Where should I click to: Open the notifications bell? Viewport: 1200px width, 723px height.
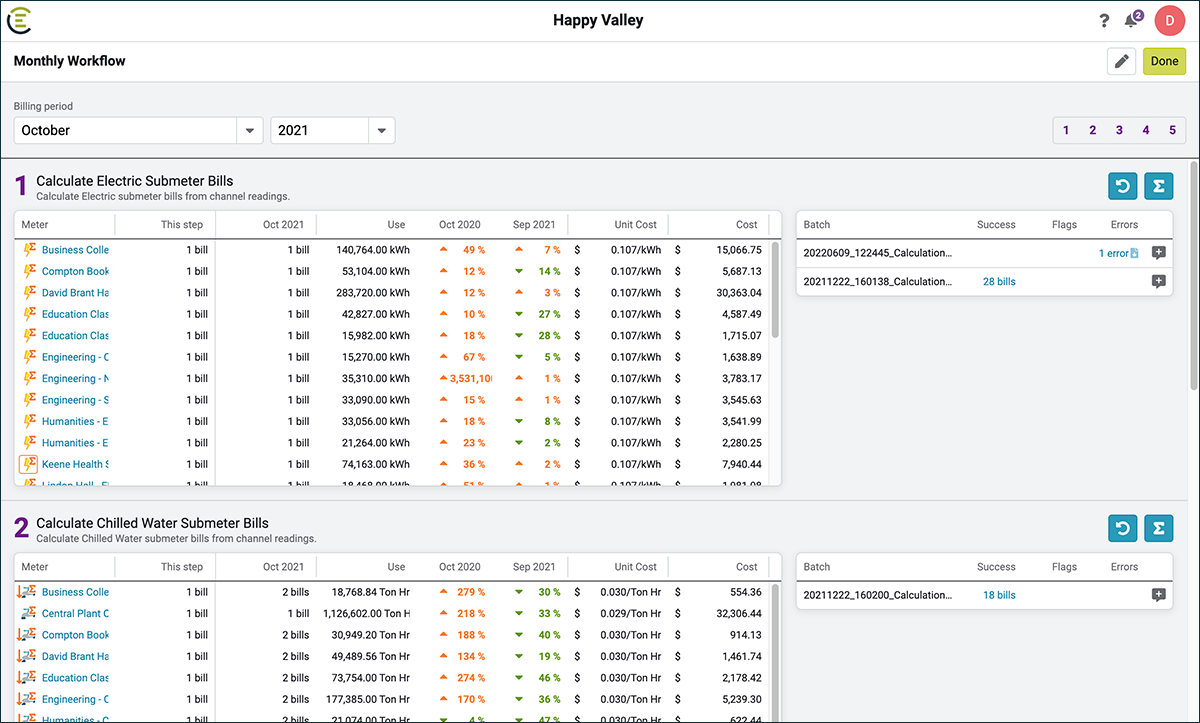1132,20
